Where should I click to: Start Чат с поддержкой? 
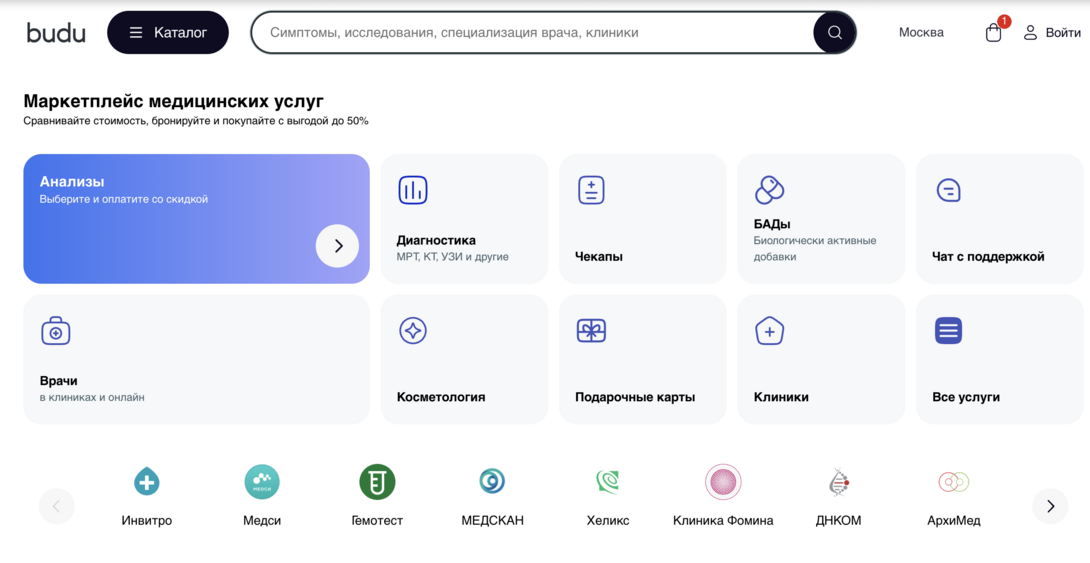[x=999, y=219]
